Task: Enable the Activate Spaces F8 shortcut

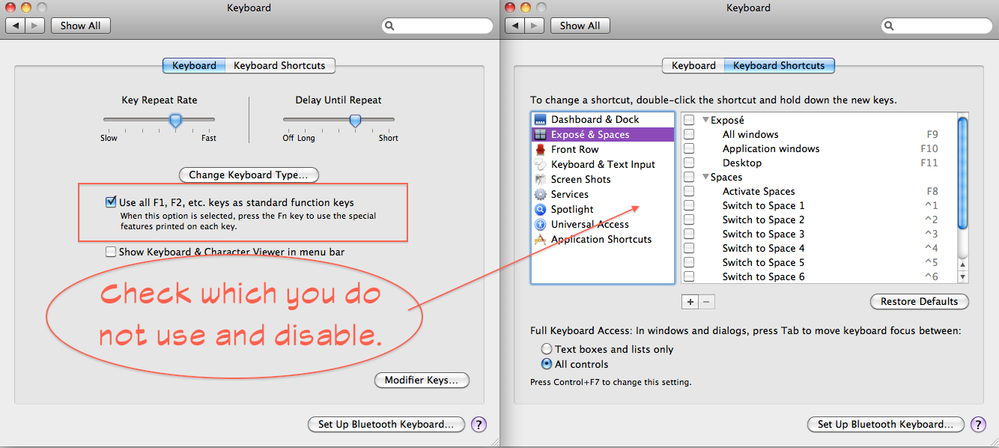Action: coord(689,191)
